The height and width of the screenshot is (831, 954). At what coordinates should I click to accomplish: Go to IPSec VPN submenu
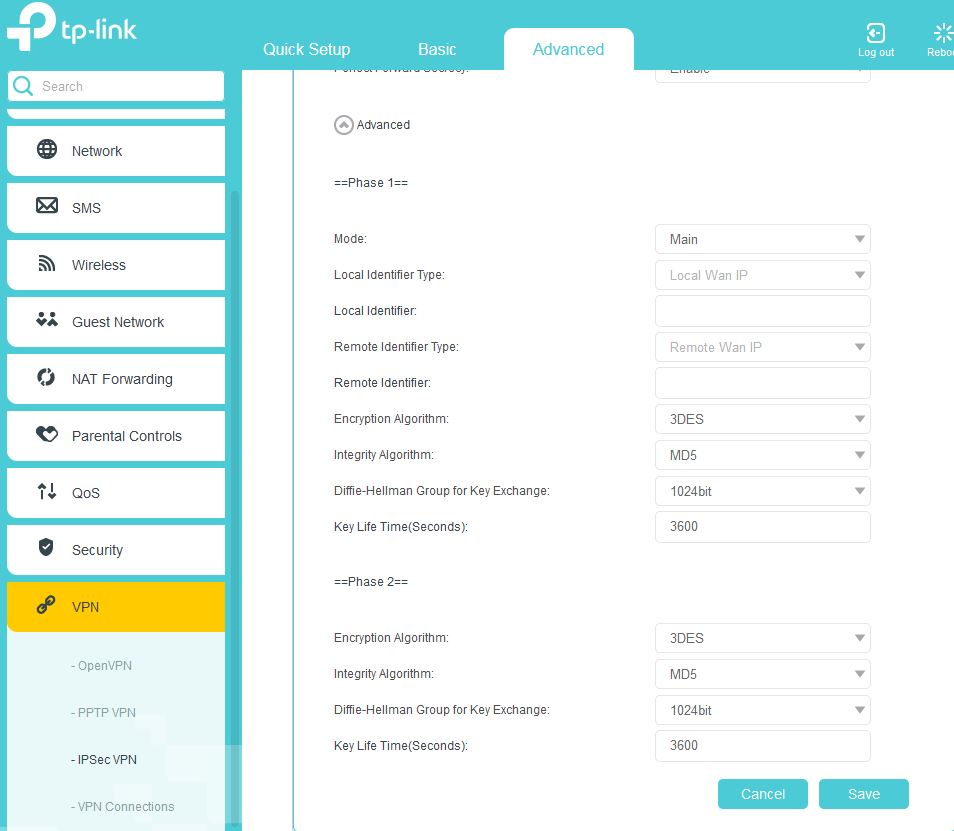click(104, 760)
